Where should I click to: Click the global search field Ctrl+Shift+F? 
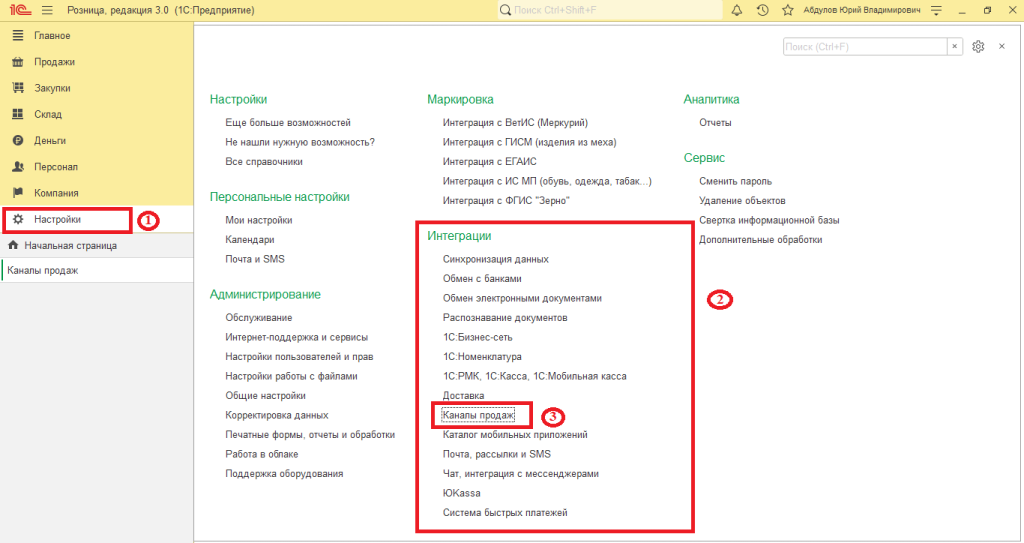point(610,10)
